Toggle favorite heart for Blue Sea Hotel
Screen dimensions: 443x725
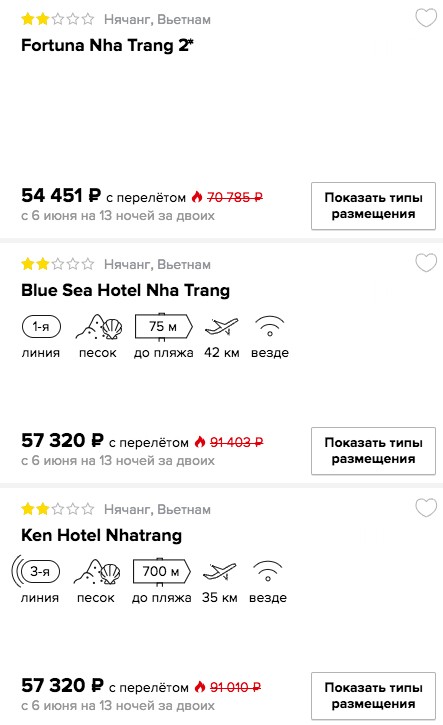(x=425, y=263)
